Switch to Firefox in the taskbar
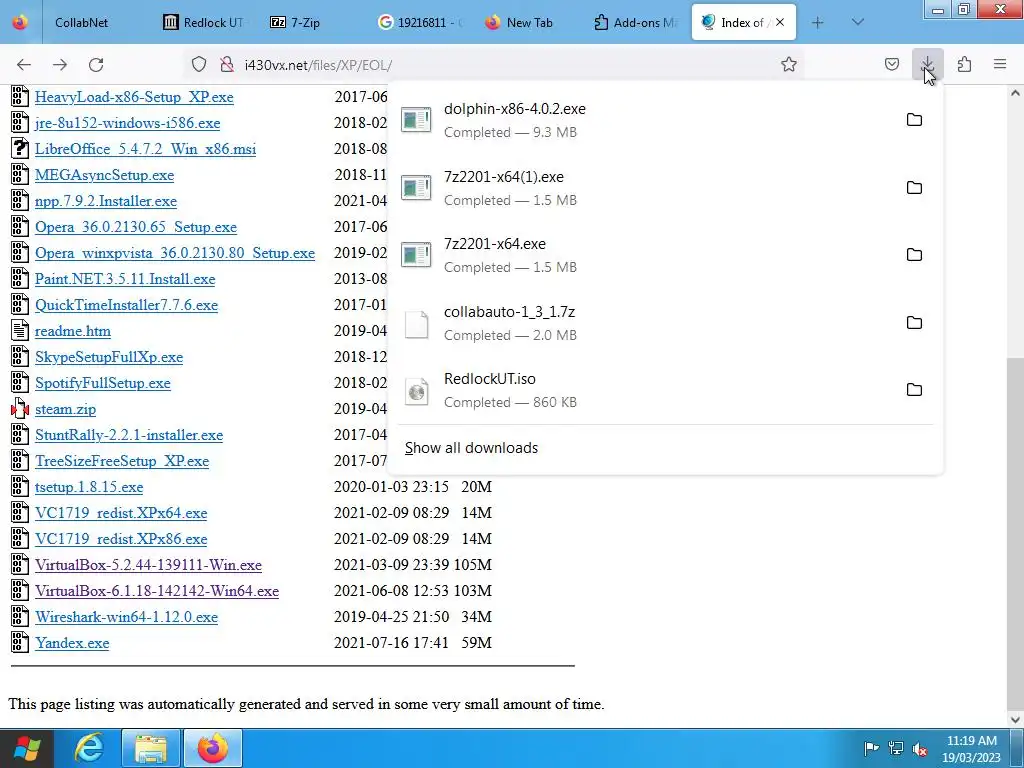 (213, 748)
